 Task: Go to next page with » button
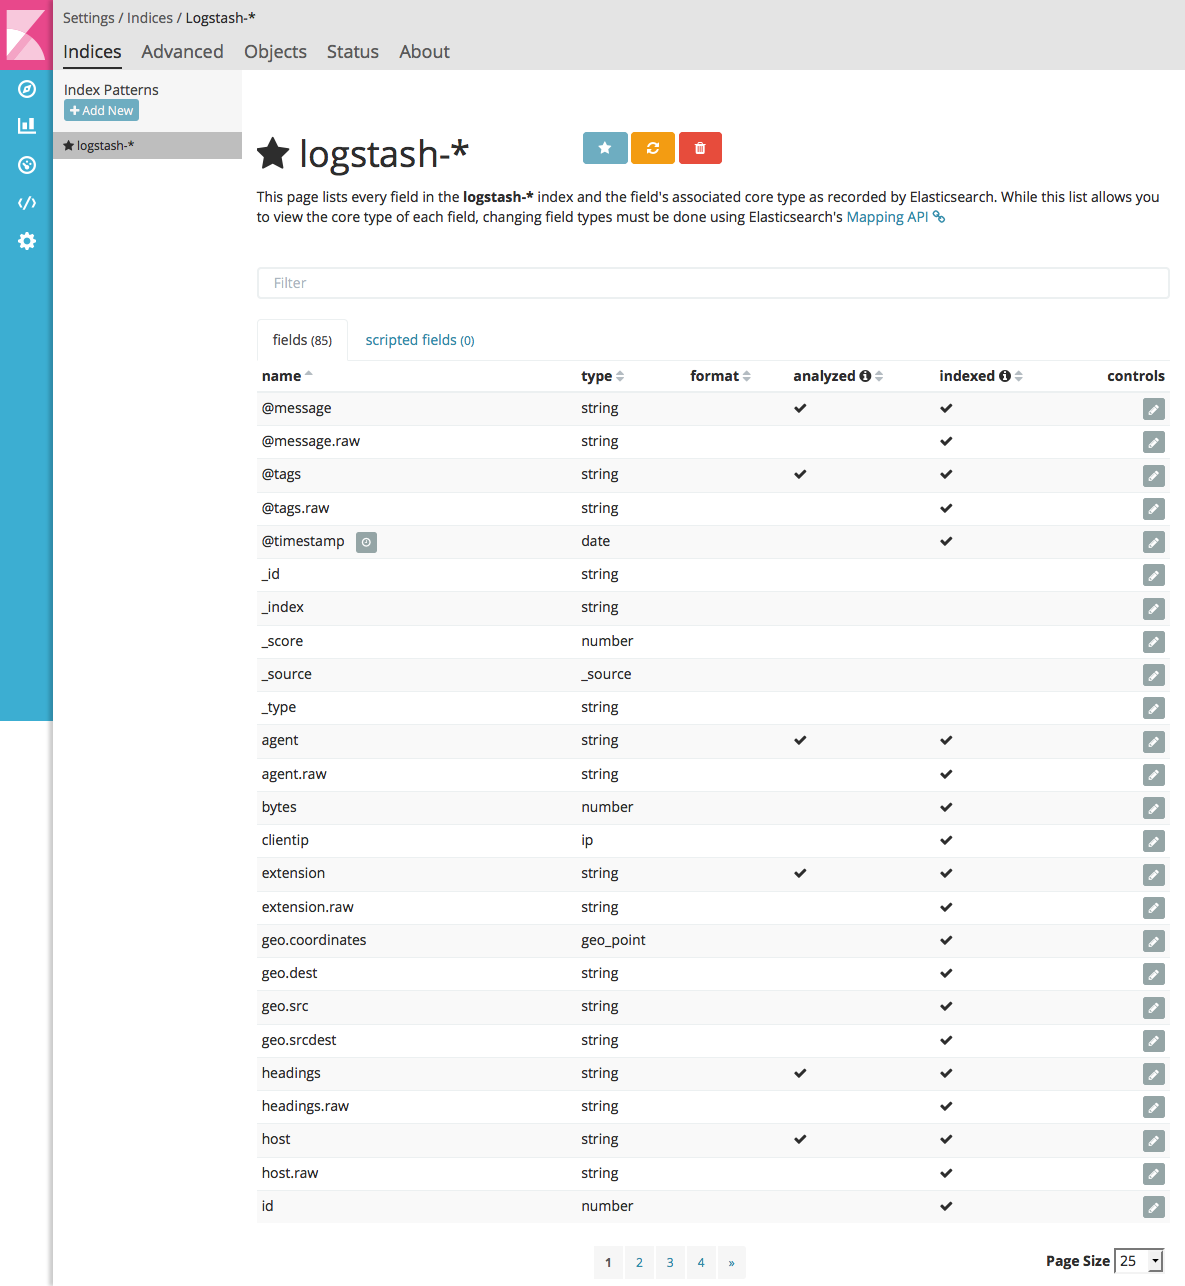click(731, 1262)
